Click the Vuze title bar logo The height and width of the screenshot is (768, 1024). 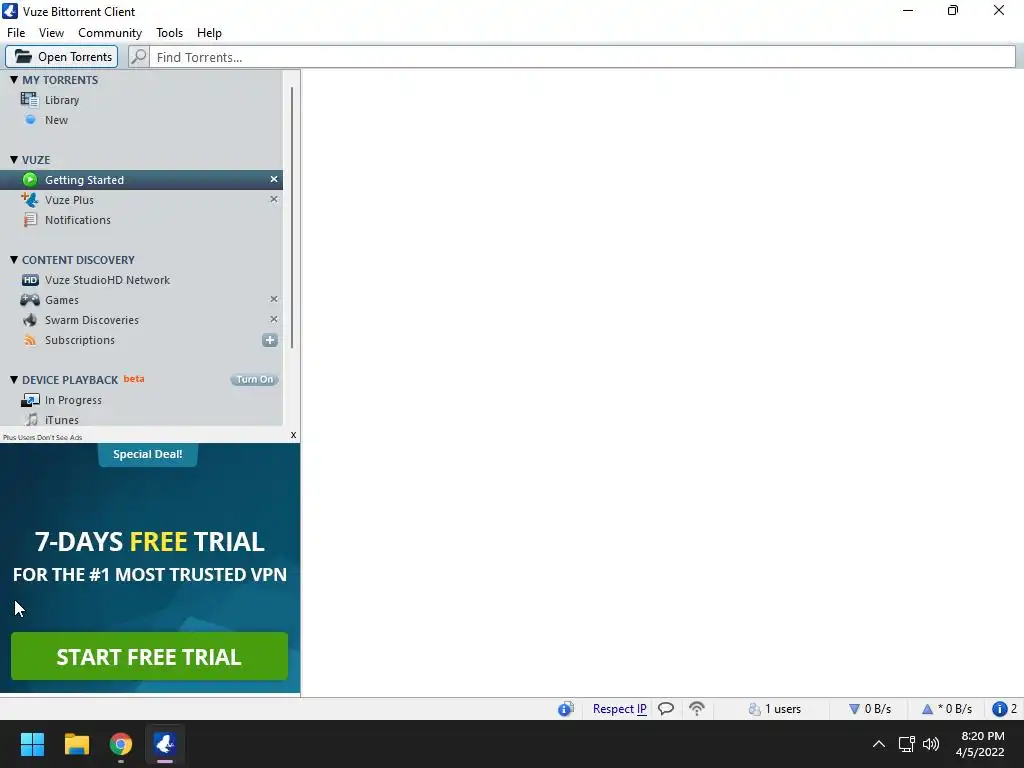tap(10, 11)
